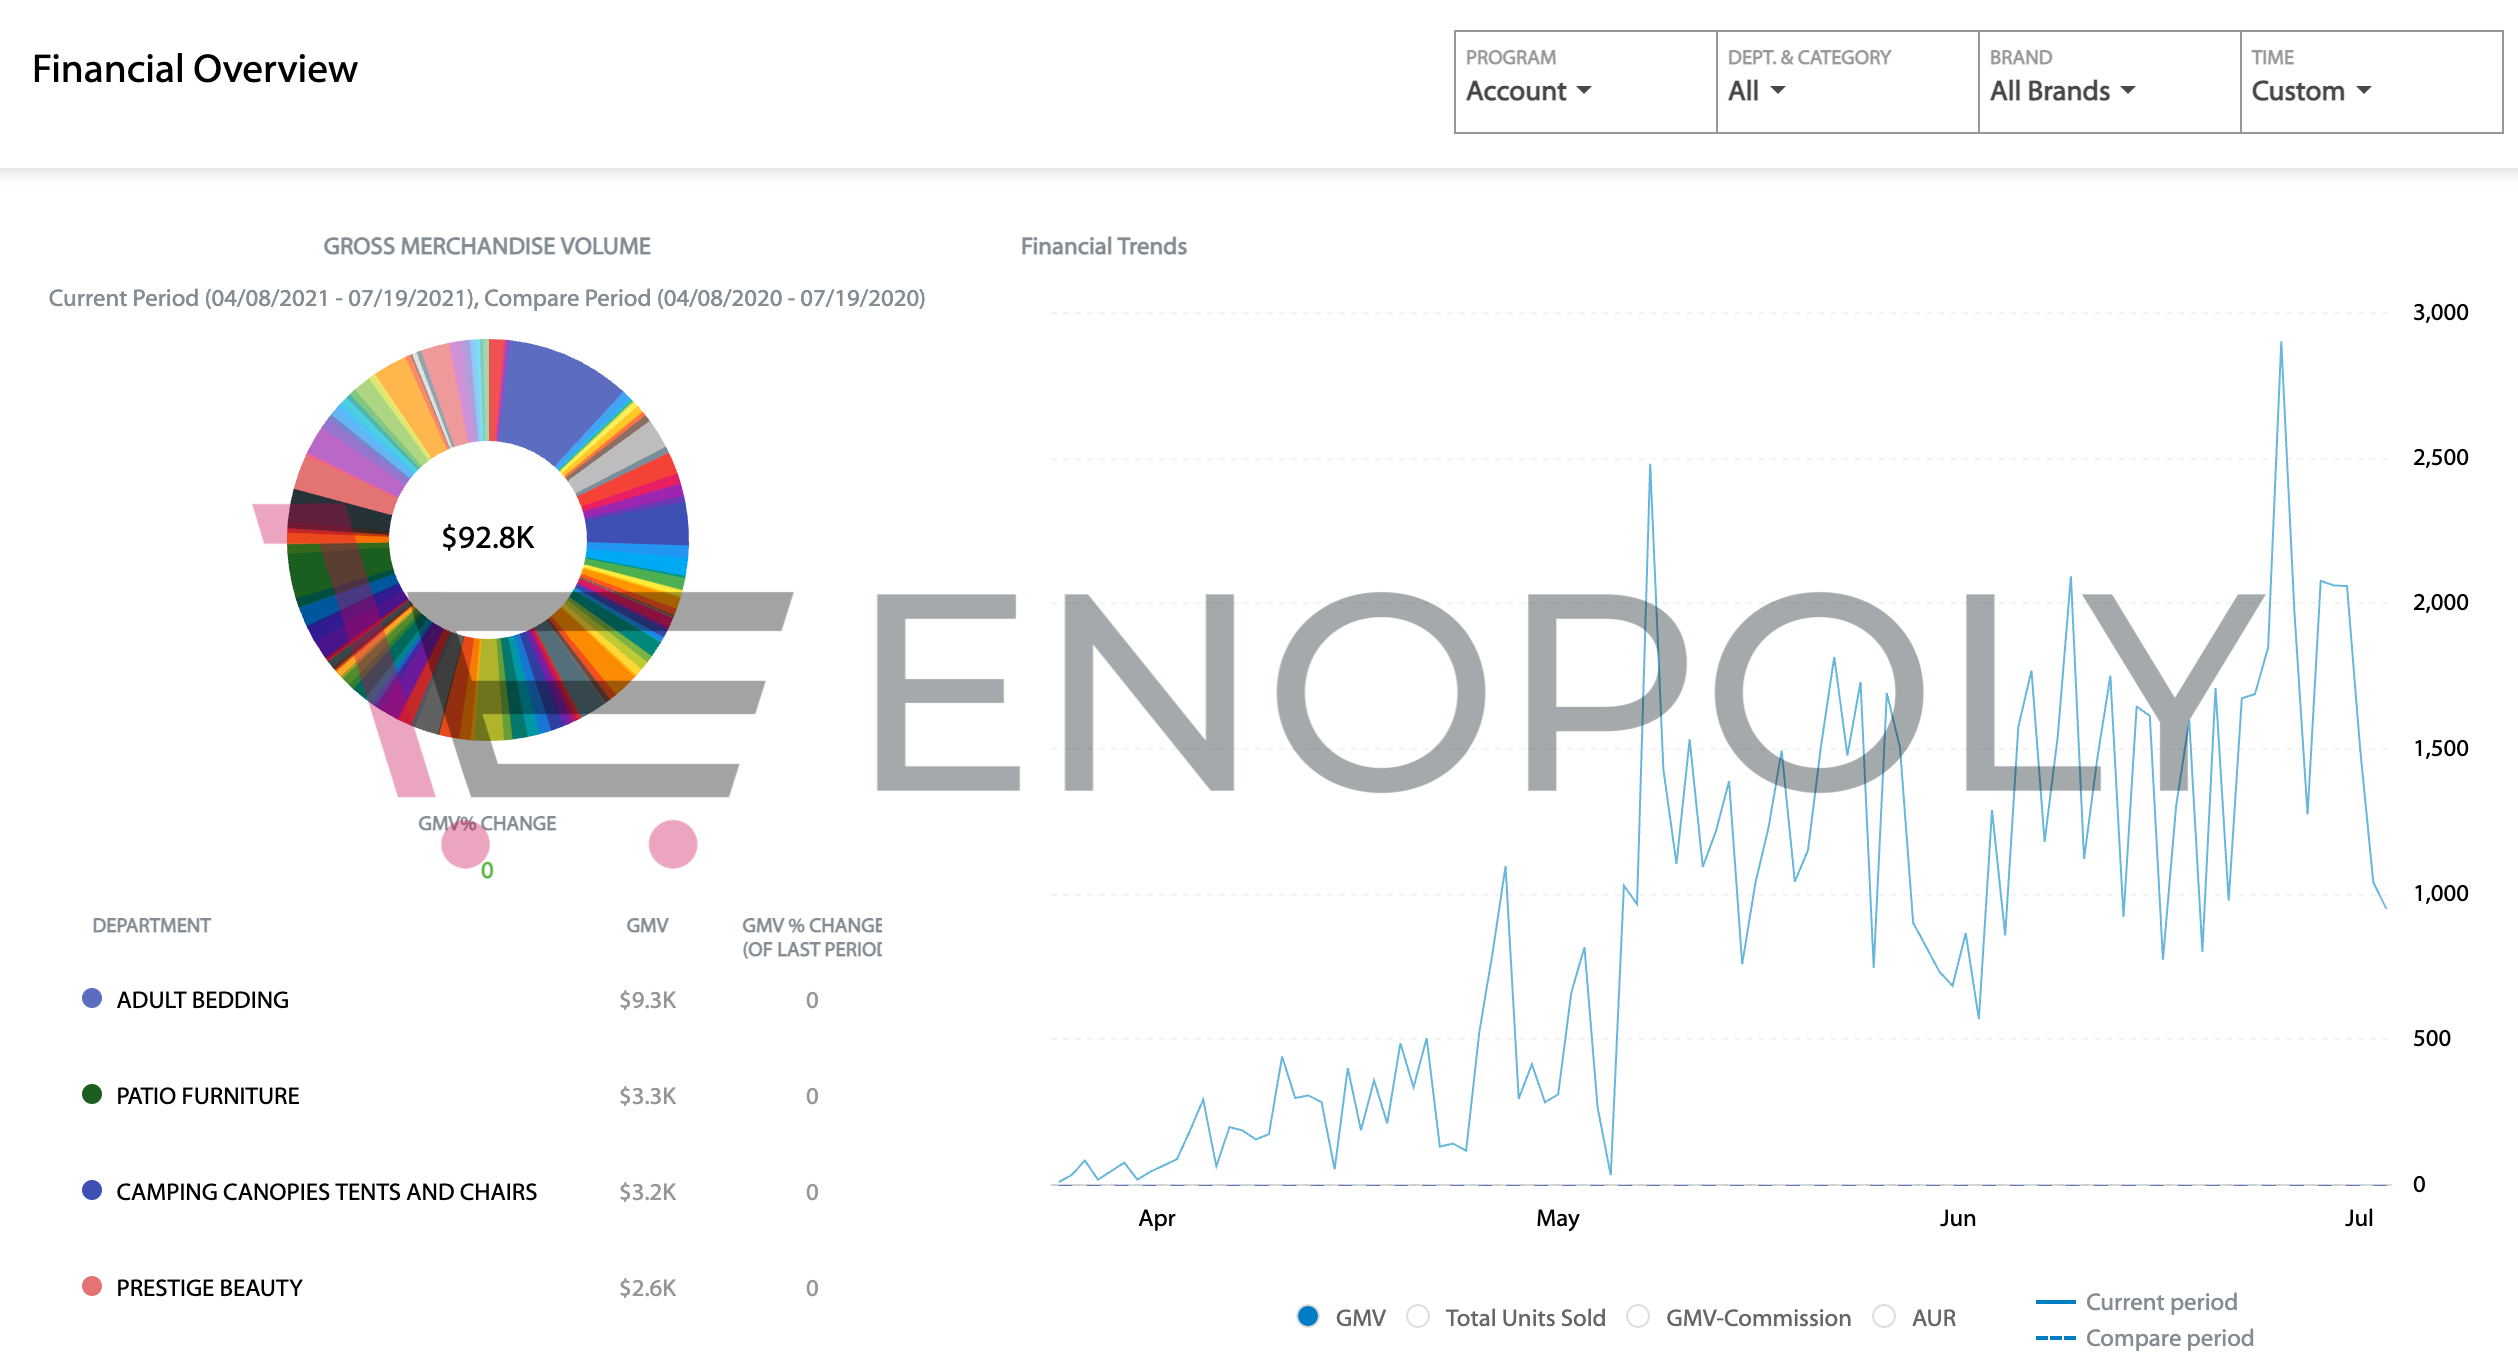The image size is (2518, 1372).
Task: Click the Apr label on the x-axis
Action: coord(1157,1218)
